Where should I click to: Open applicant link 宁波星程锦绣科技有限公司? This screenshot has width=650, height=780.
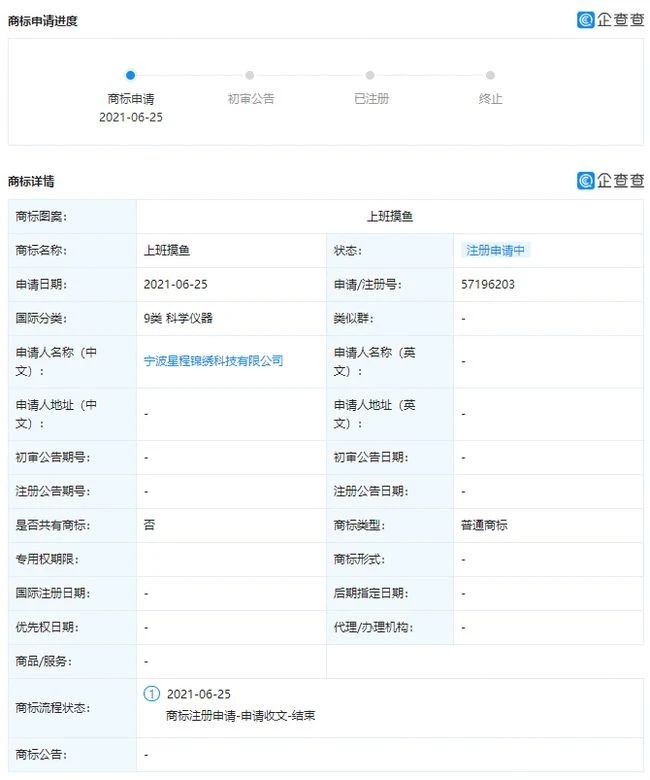213,361
